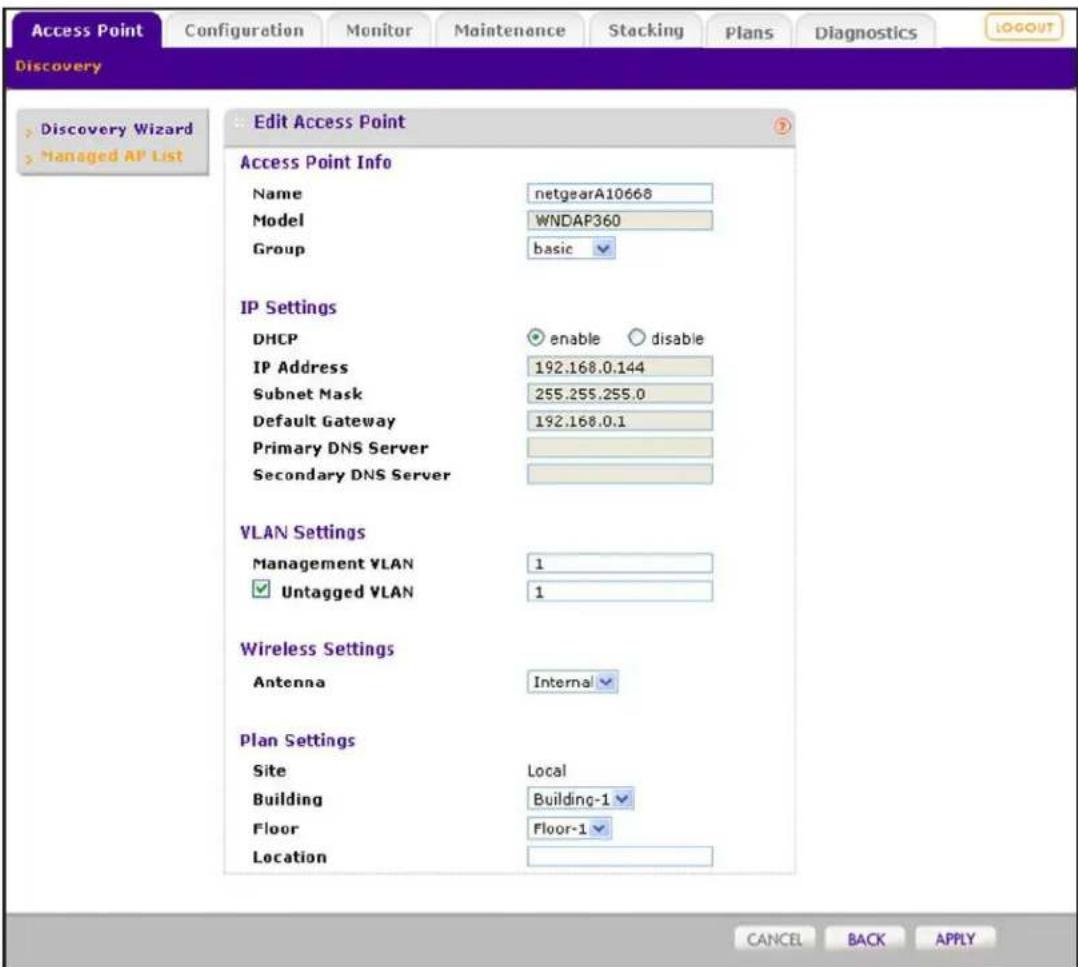Screen dimensions: 1078x967
Task: Switch to the Configuration tab
Action: point(244,31)
